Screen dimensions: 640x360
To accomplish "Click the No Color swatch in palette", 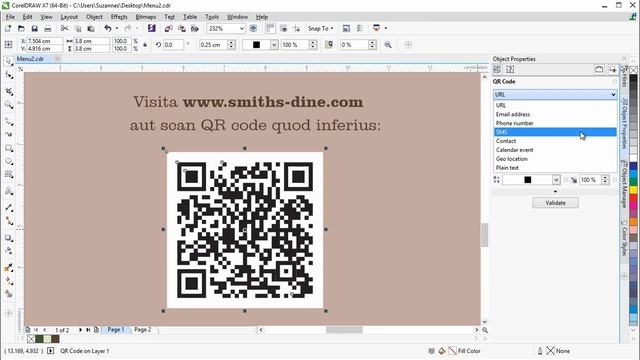I will 633,70.
